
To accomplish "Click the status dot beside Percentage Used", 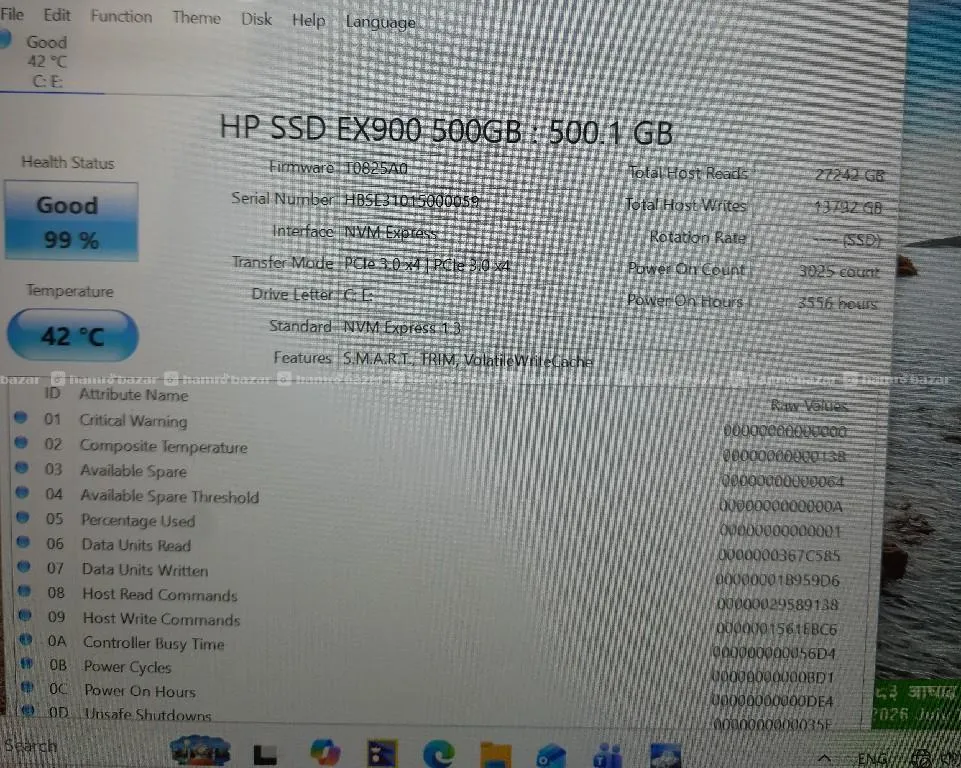I will click(23, 517).
